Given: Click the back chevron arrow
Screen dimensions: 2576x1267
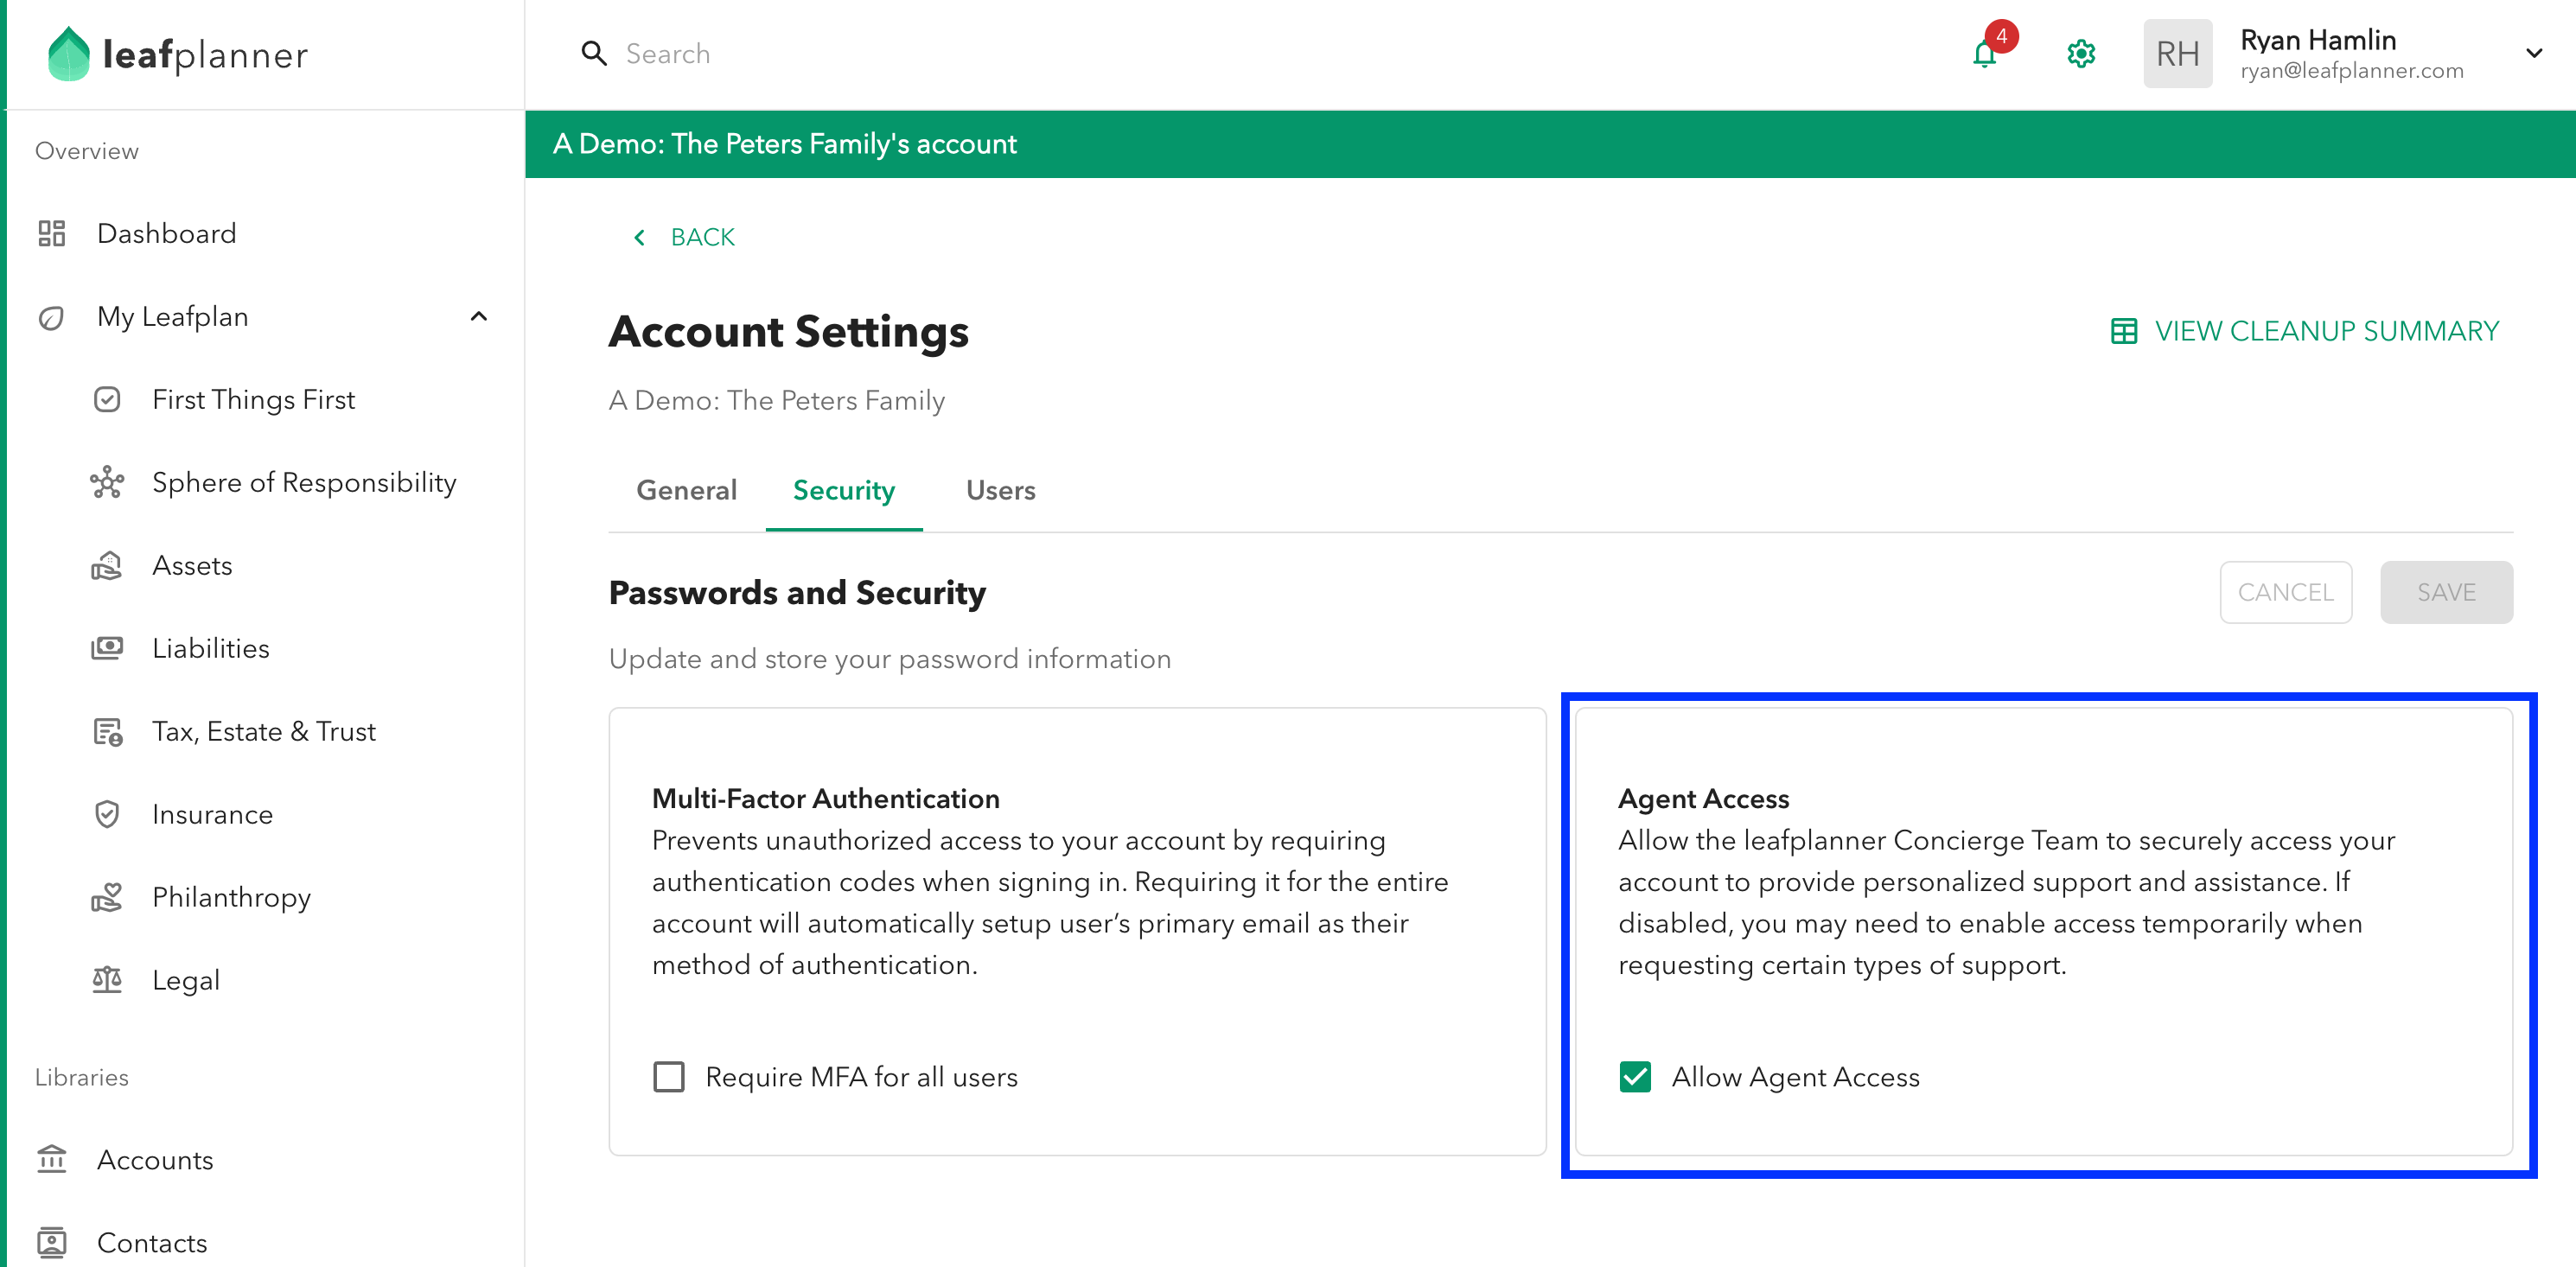Looking at the screenshot, I should [640, 237].
